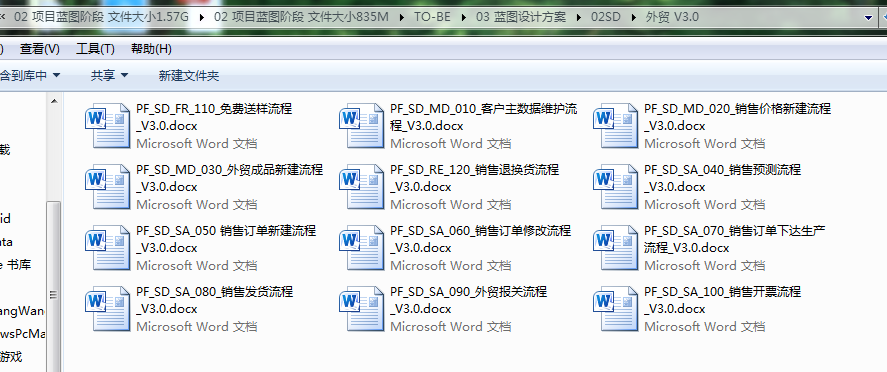Click file name PF_SD_RE_120_销售退换货流程
Viewport: 887px width, 372px height.
(475, 178)
